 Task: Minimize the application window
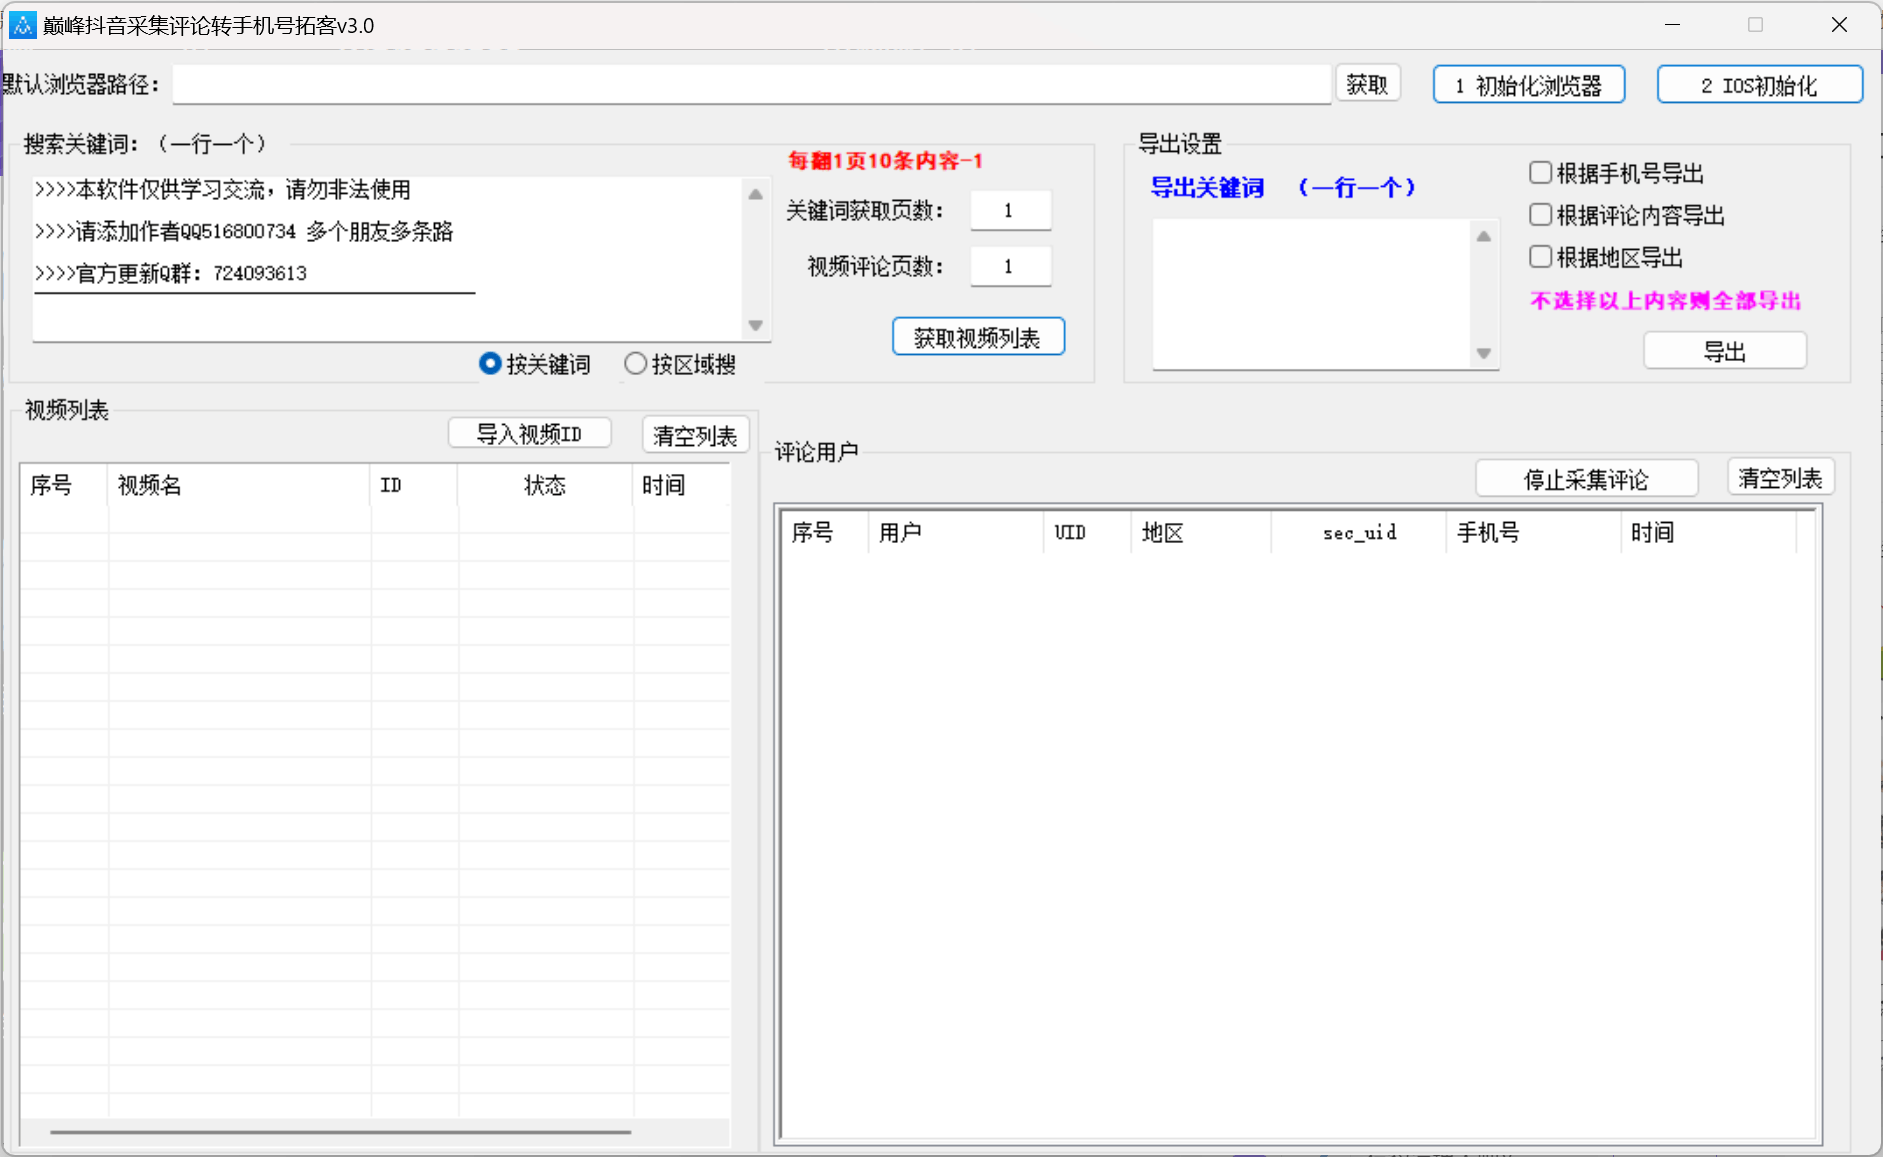[x=1672, y=25]
